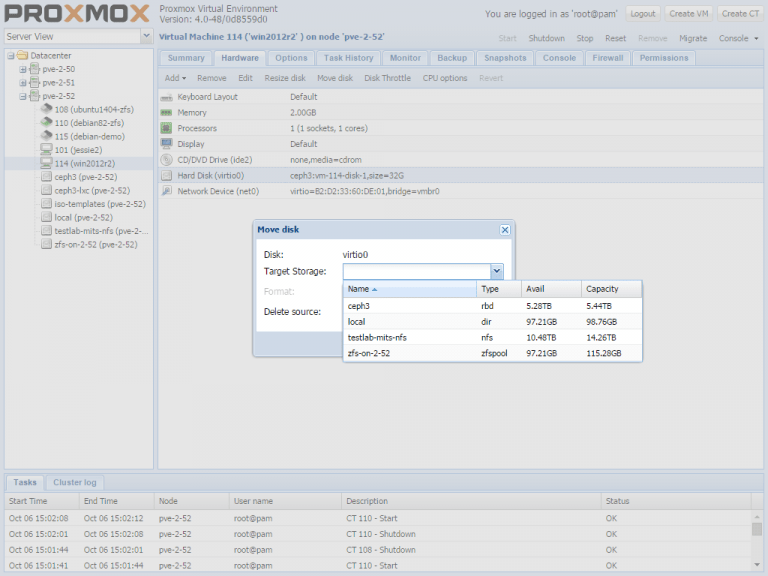
Task: Open the Task History tab
Action: [348, 58]
